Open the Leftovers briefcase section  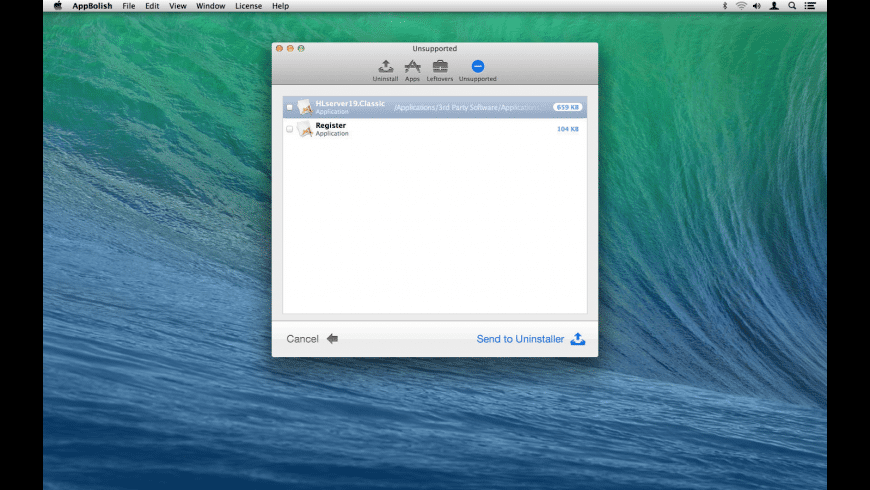[439, 70]
